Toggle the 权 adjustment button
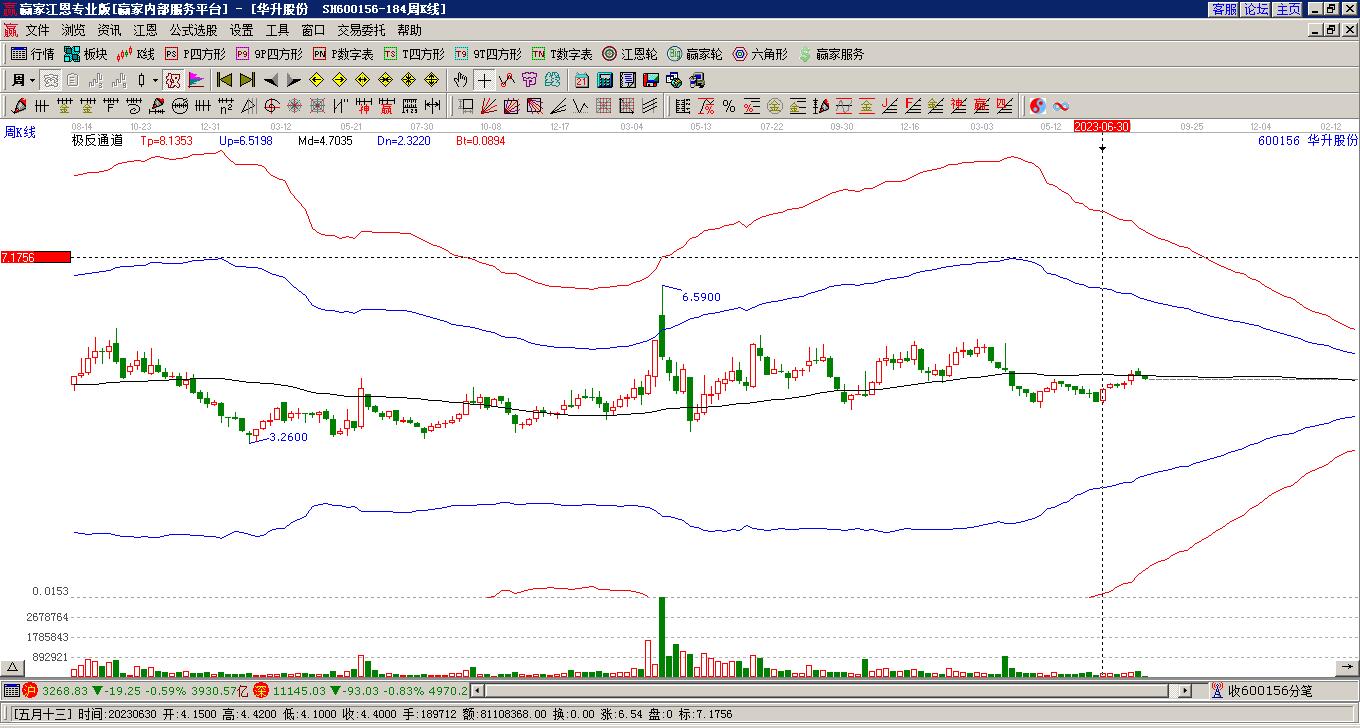Image resolution: width=1360 pixels, height=728 pixels. click(173, 80)
